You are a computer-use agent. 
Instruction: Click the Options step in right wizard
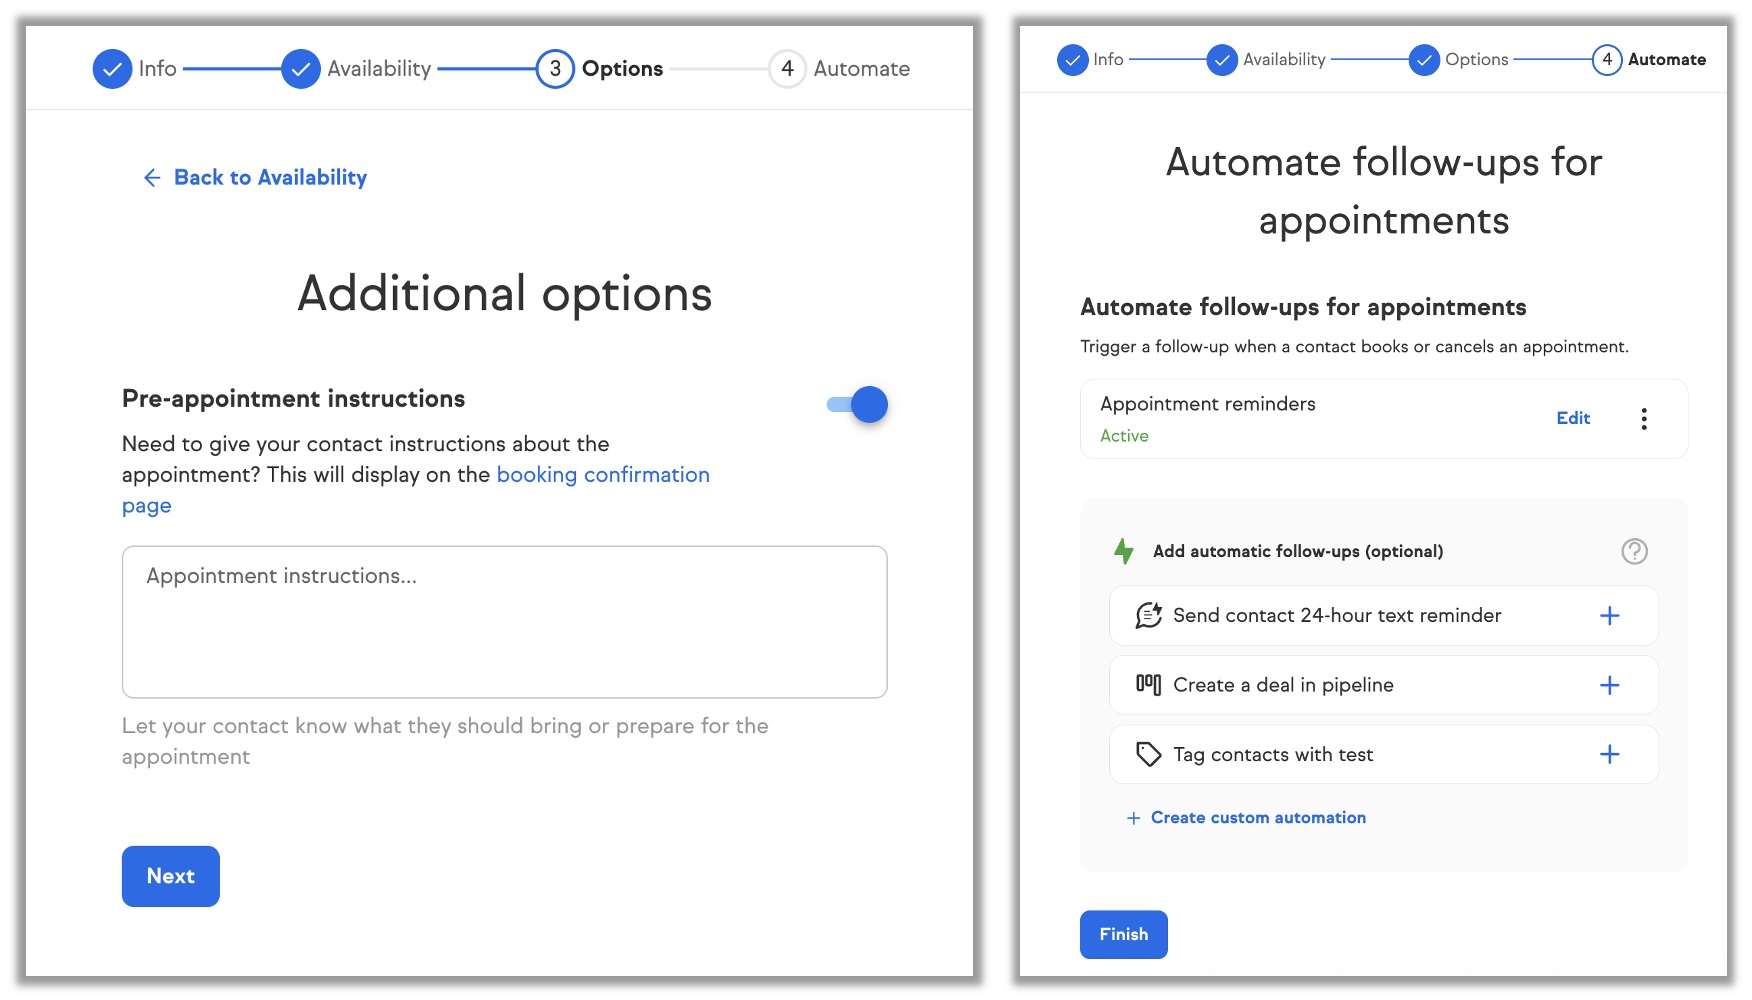1458,60
